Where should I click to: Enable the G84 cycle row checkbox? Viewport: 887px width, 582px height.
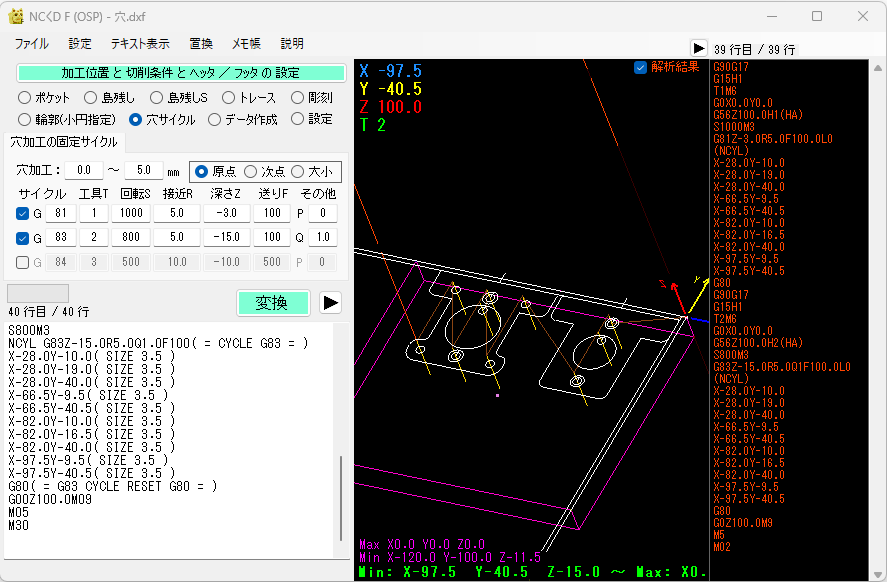pyautogui.click(x=23, y=262)
